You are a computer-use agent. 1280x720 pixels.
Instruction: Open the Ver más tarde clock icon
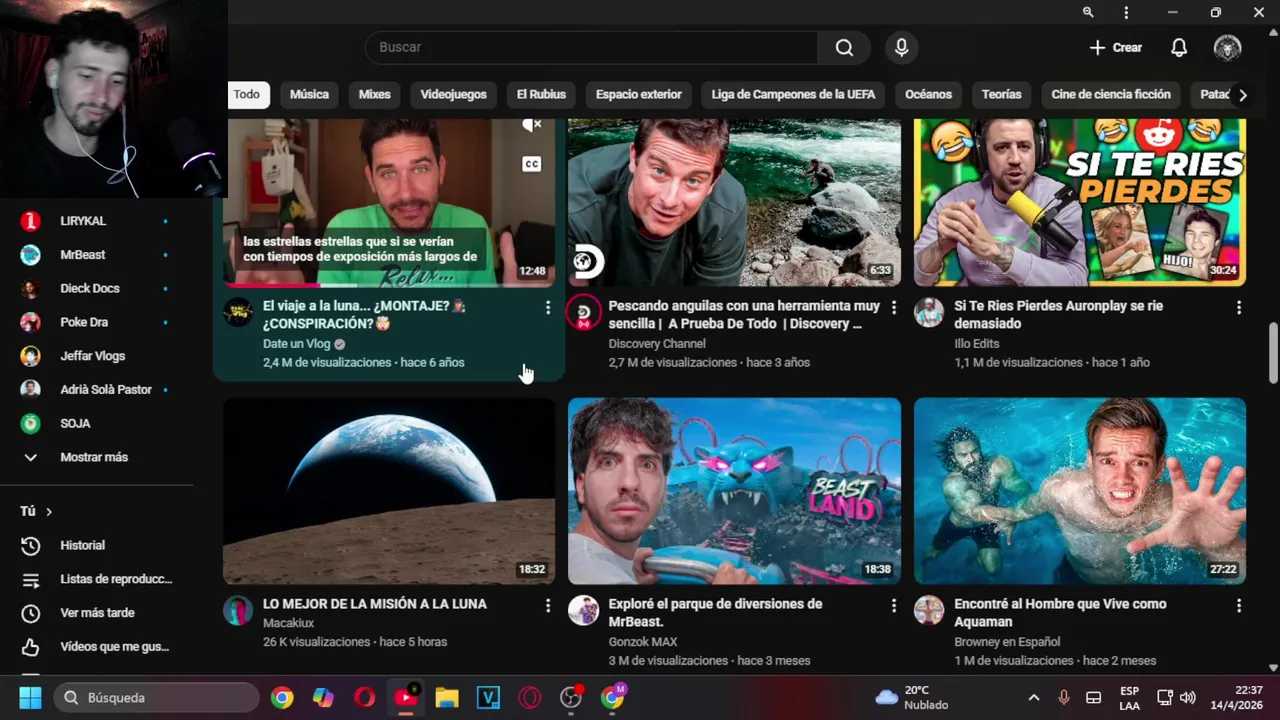[31, 613]
